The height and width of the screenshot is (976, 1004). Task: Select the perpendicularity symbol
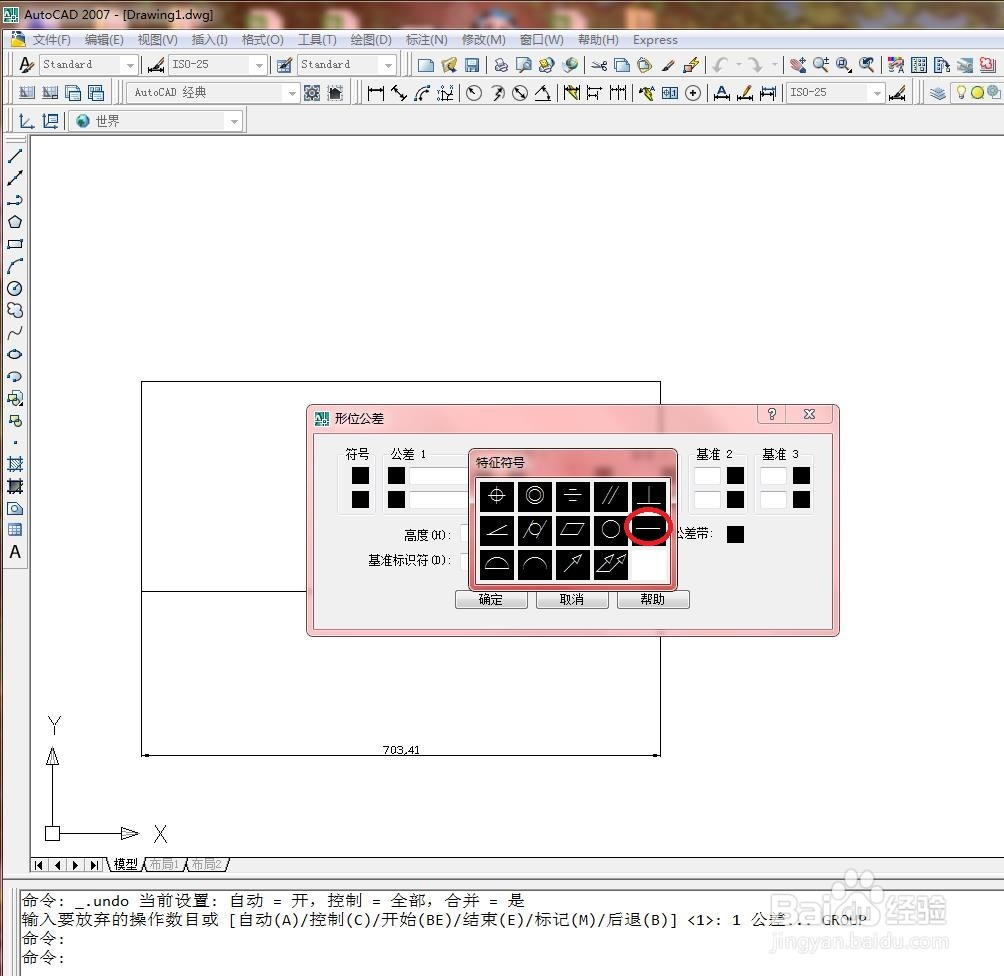pyautogui.click(x=649, y=495)
